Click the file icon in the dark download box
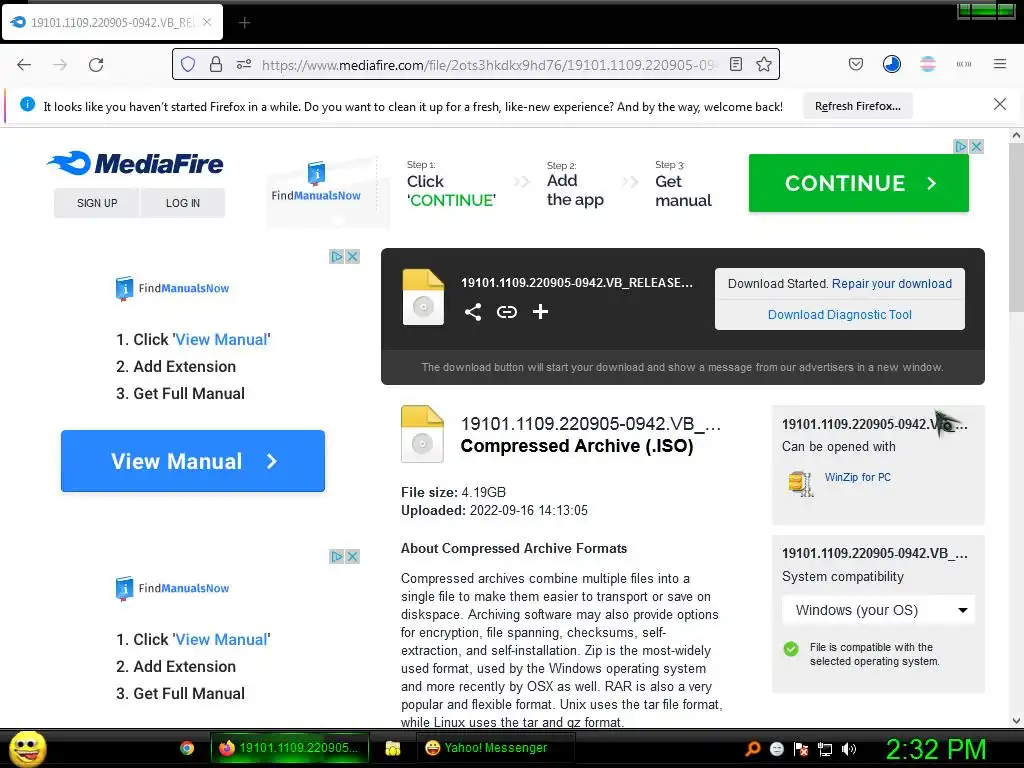This screenshot has height=768, width=1024. [x=423, y=297]
